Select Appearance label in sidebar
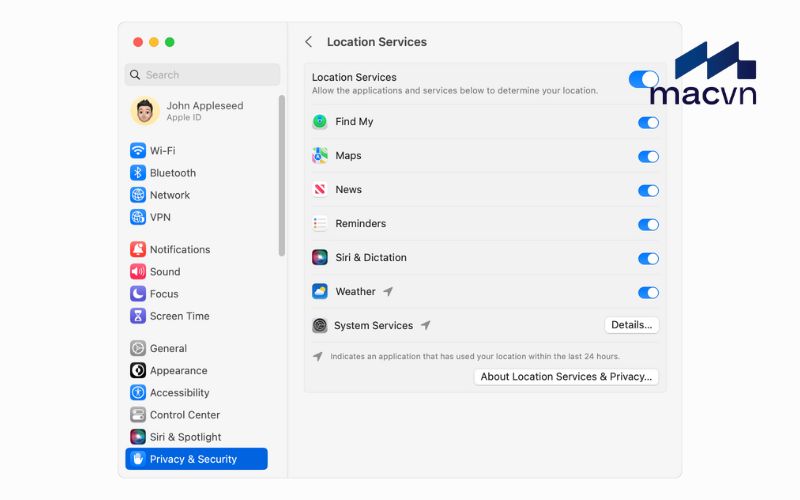 tap(179, 370)
